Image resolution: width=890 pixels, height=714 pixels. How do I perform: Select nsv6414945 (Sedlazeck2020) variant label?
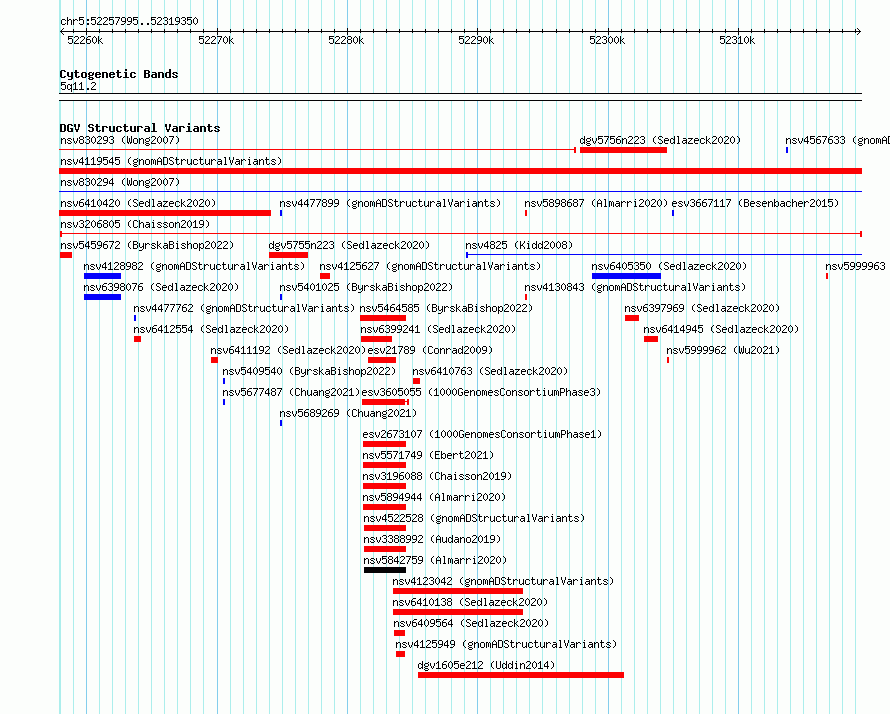(x=721, y=329)
